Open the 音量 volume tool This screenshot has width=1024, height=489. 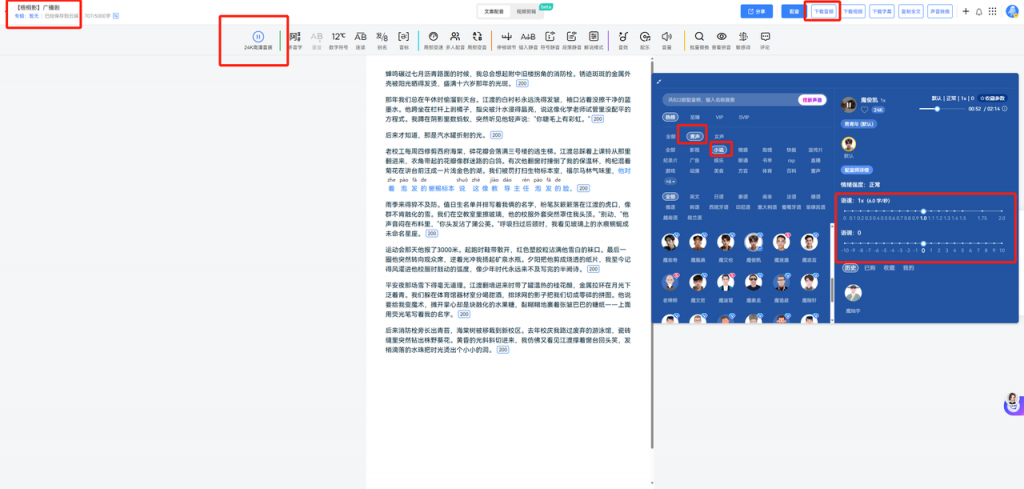(667, 40)
